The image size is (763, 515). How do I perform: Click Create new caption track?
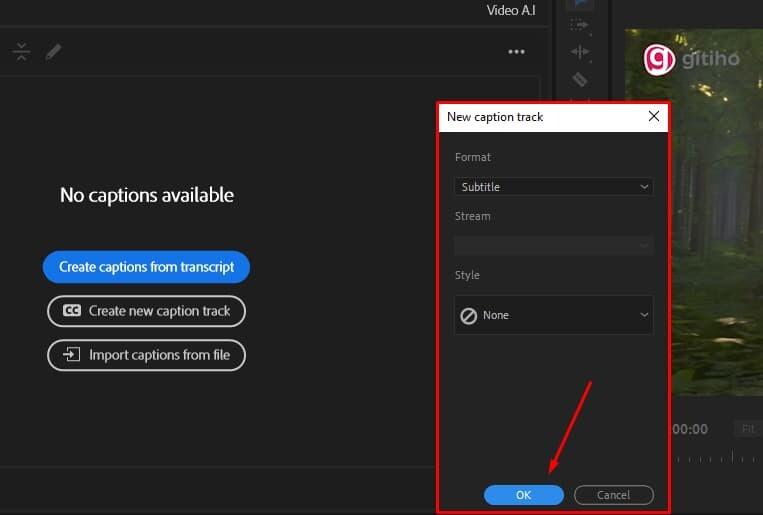coord(146,311)
